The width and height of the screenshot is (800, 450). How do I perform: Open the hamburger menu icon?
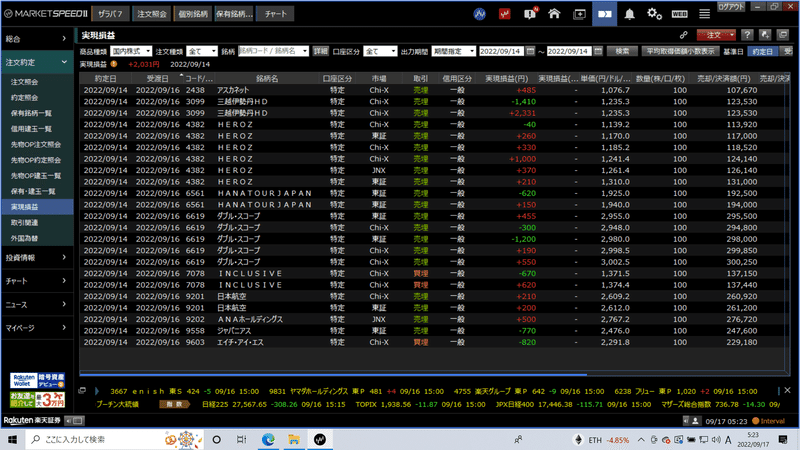(x=705, y=14)
